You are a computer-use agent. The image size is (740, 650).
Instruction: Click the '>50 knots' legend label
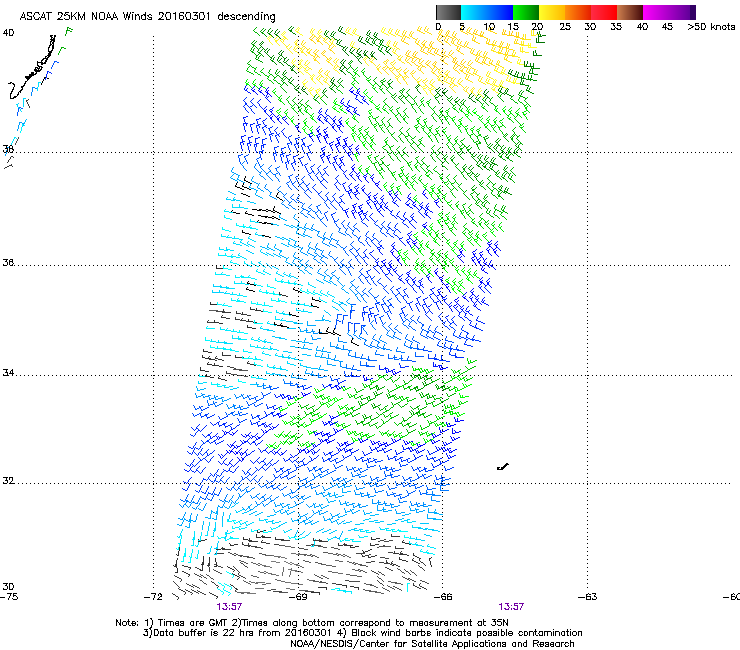(711, 27)
